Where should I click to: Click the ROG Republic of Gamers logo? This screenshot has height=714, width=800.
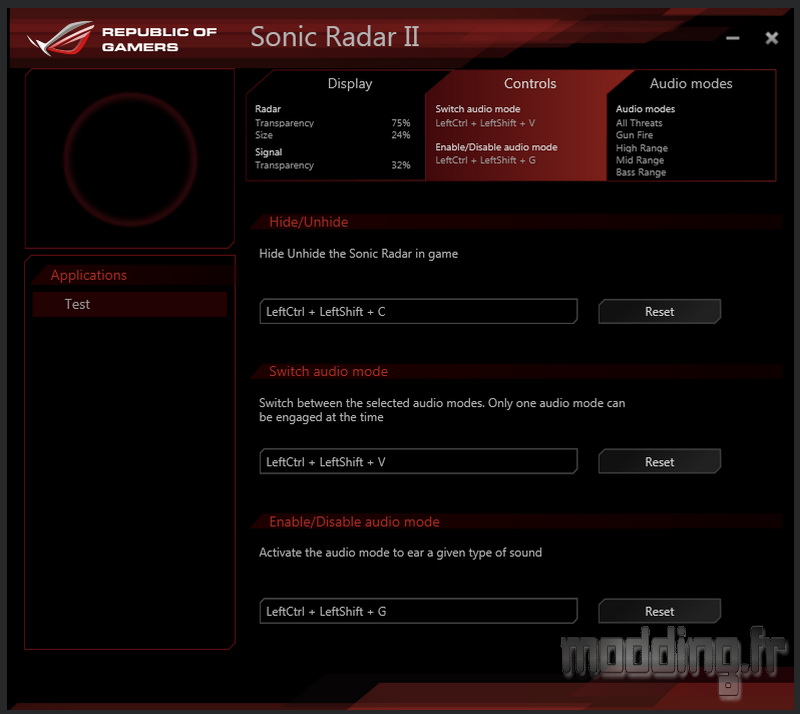tap(122, 39)
